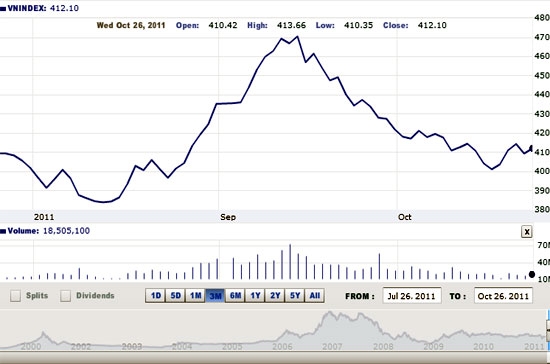Click the black volume end-point marker
This screenshot has height=364, width=550.
(532, 275)
